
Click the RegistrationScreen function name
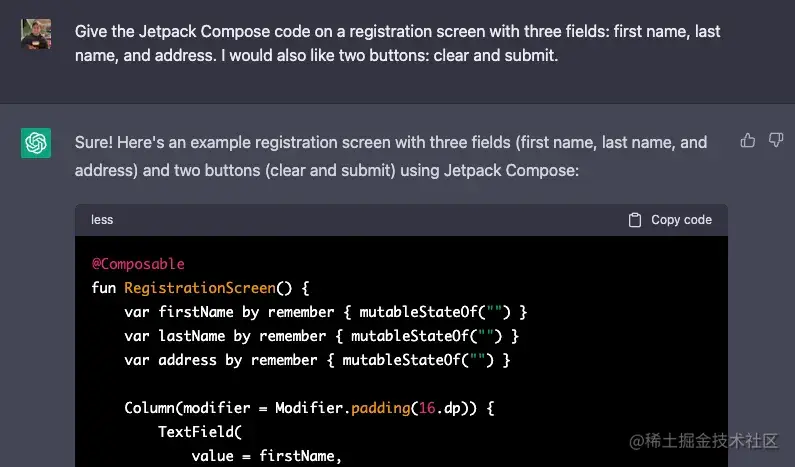tap(200, 288)
